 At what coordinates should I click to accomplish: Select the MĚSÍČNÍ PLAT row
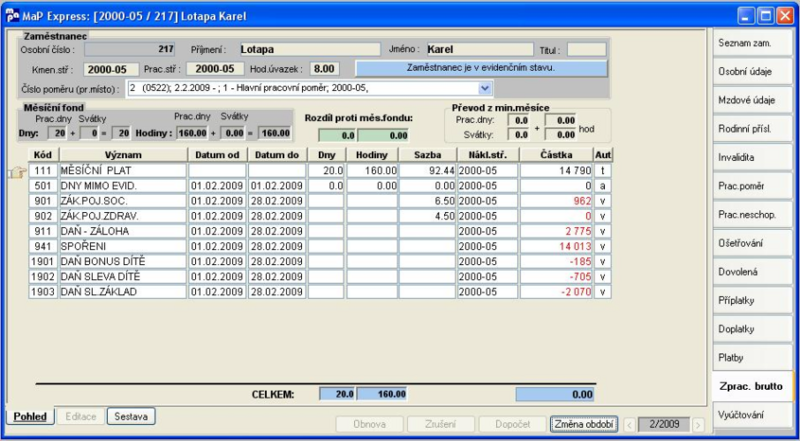coord(320,170)
